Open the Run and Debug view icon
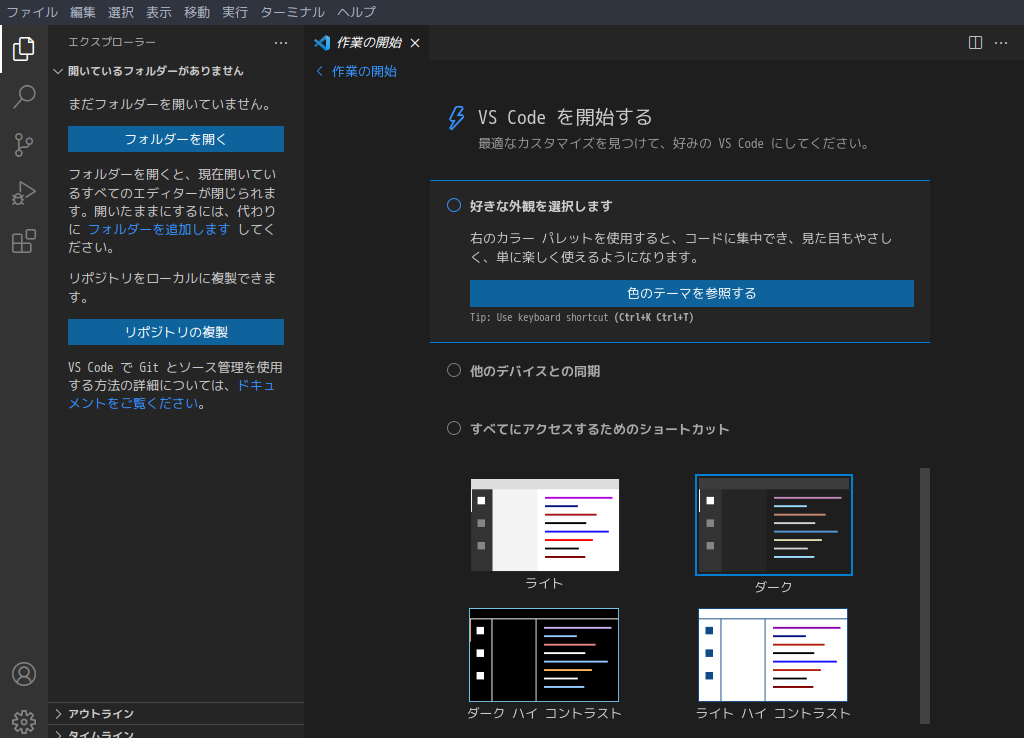The image size is (1024, 738). [x=24, y=193]
